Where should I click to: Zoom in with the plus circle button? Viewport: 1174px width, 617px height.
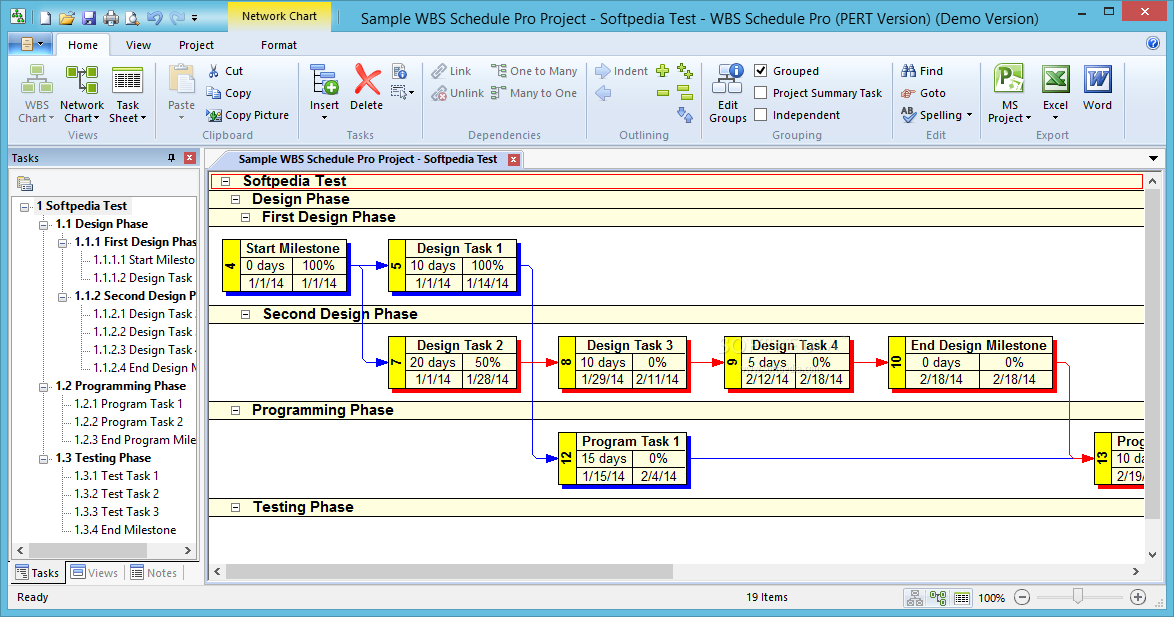[1138, 597]
